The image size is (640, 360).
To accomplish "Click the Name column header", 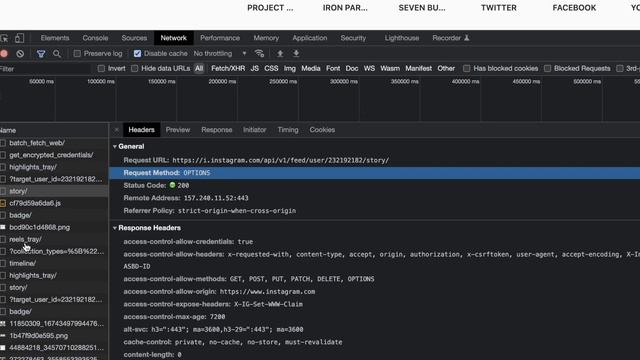I will tap(54, 130).
